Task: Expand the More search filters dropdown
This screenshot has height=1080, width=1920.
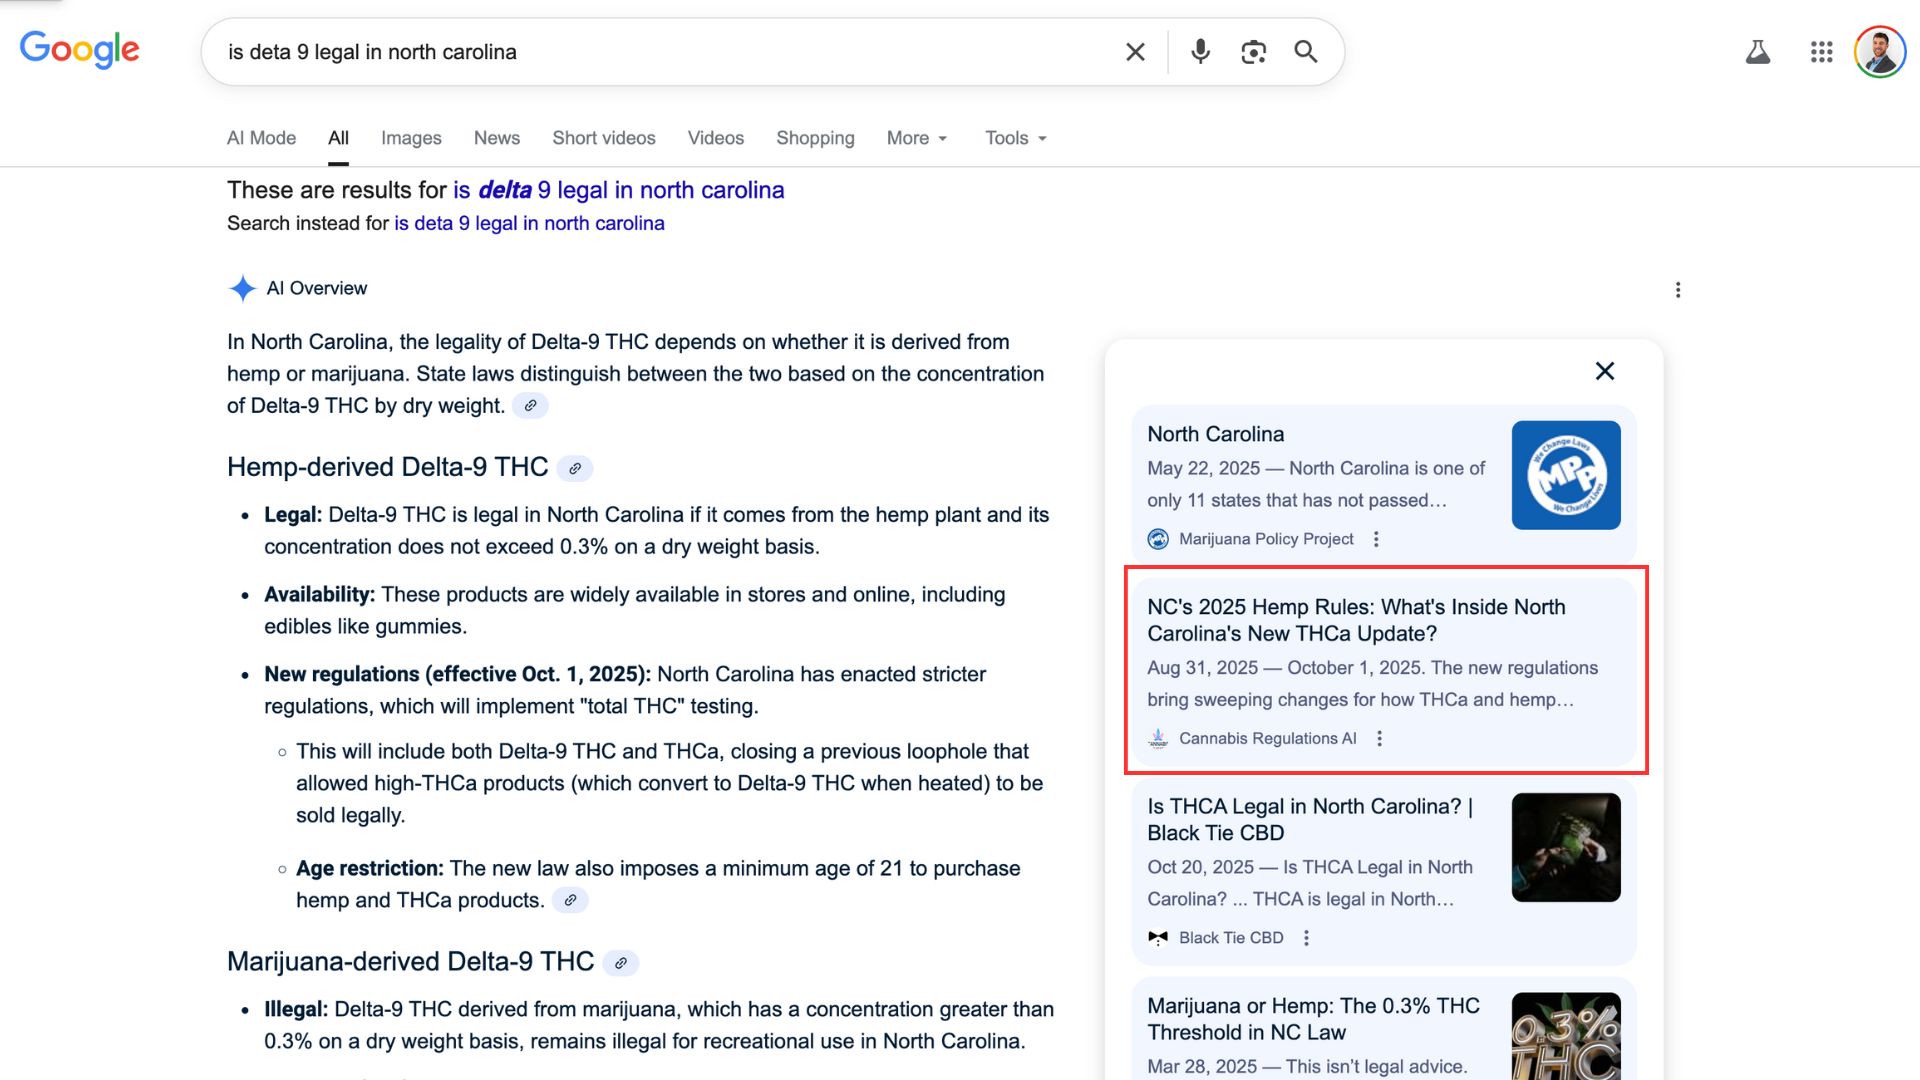Action: (x=916, y=138)
